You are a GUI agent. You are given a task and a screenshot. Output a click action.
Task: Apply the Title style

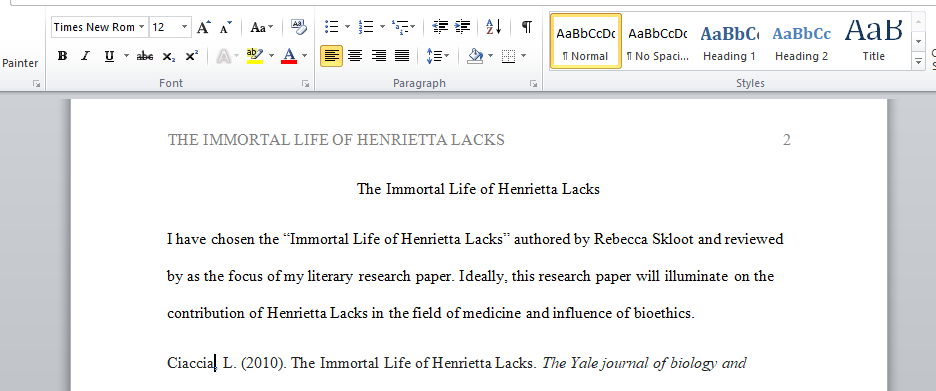pyautogui.click(x=873, y=41)
